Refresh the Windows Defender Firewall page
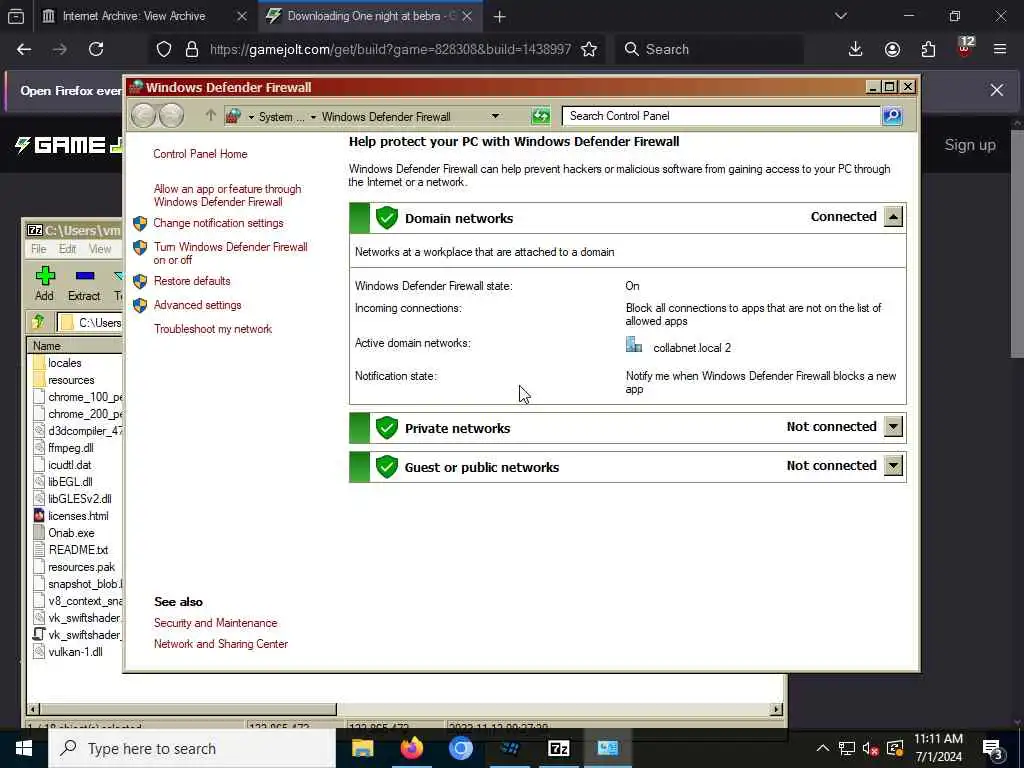 point(541,116)
